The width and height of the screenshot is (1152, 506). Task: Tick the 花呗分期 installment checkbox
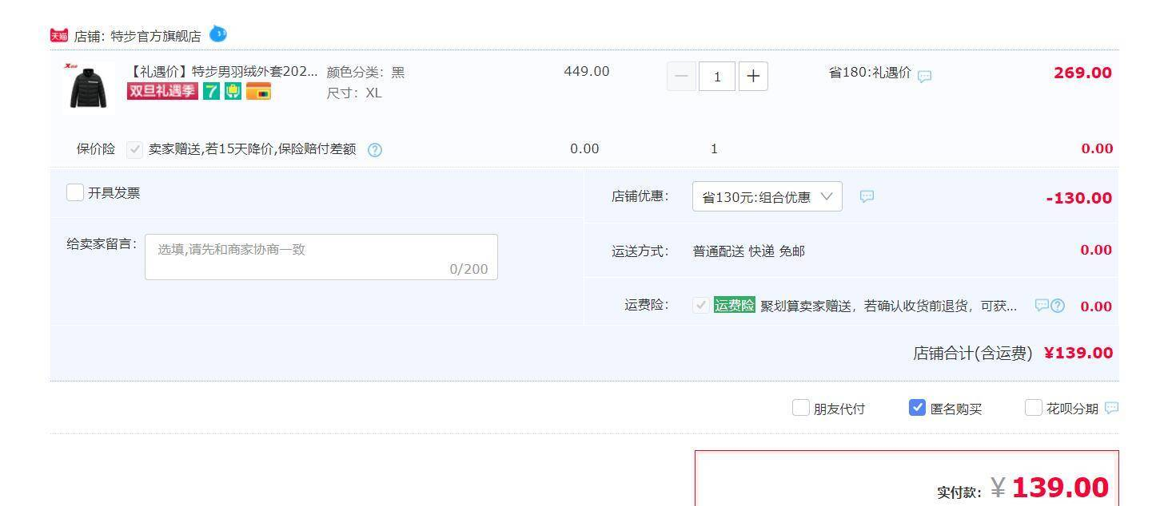click(1033, 408)
